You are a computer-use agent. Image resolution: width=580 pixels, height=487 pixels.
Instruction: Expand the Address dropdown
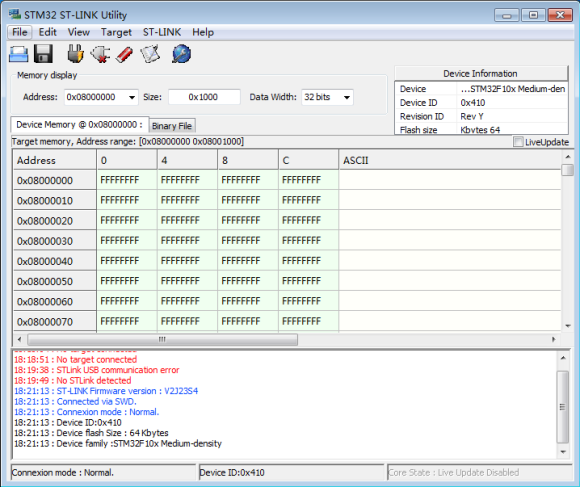132,97
